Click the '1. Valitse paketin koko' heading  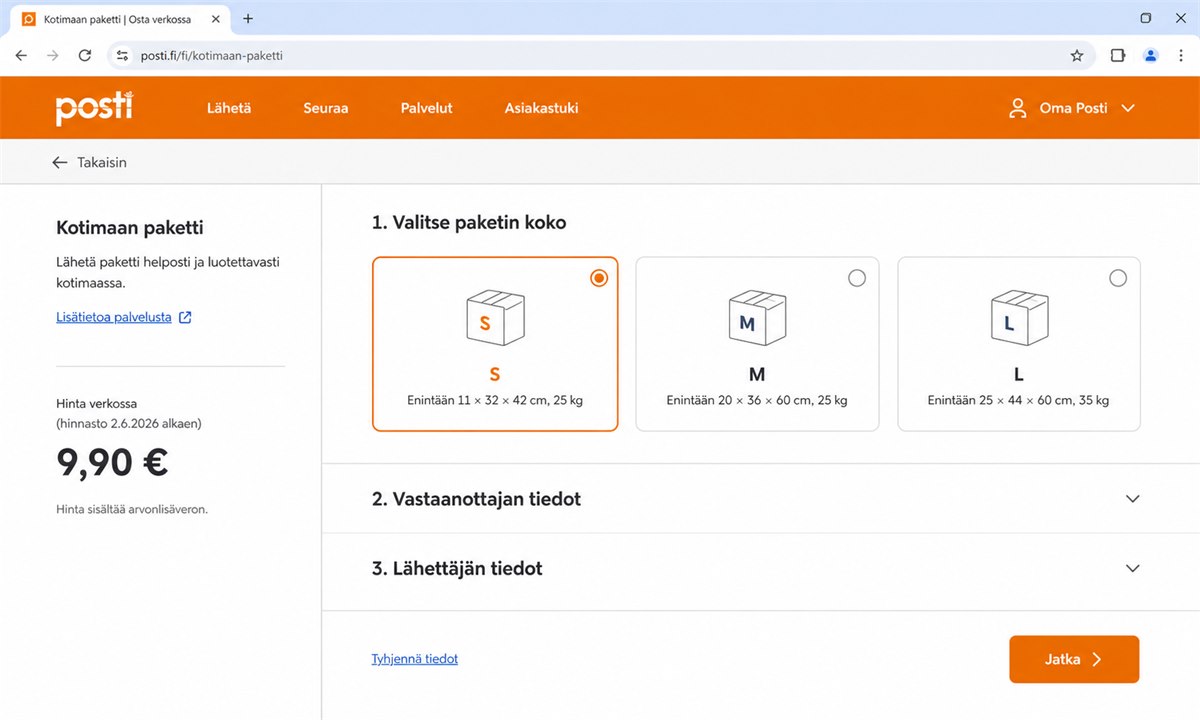tap(469, 222)
